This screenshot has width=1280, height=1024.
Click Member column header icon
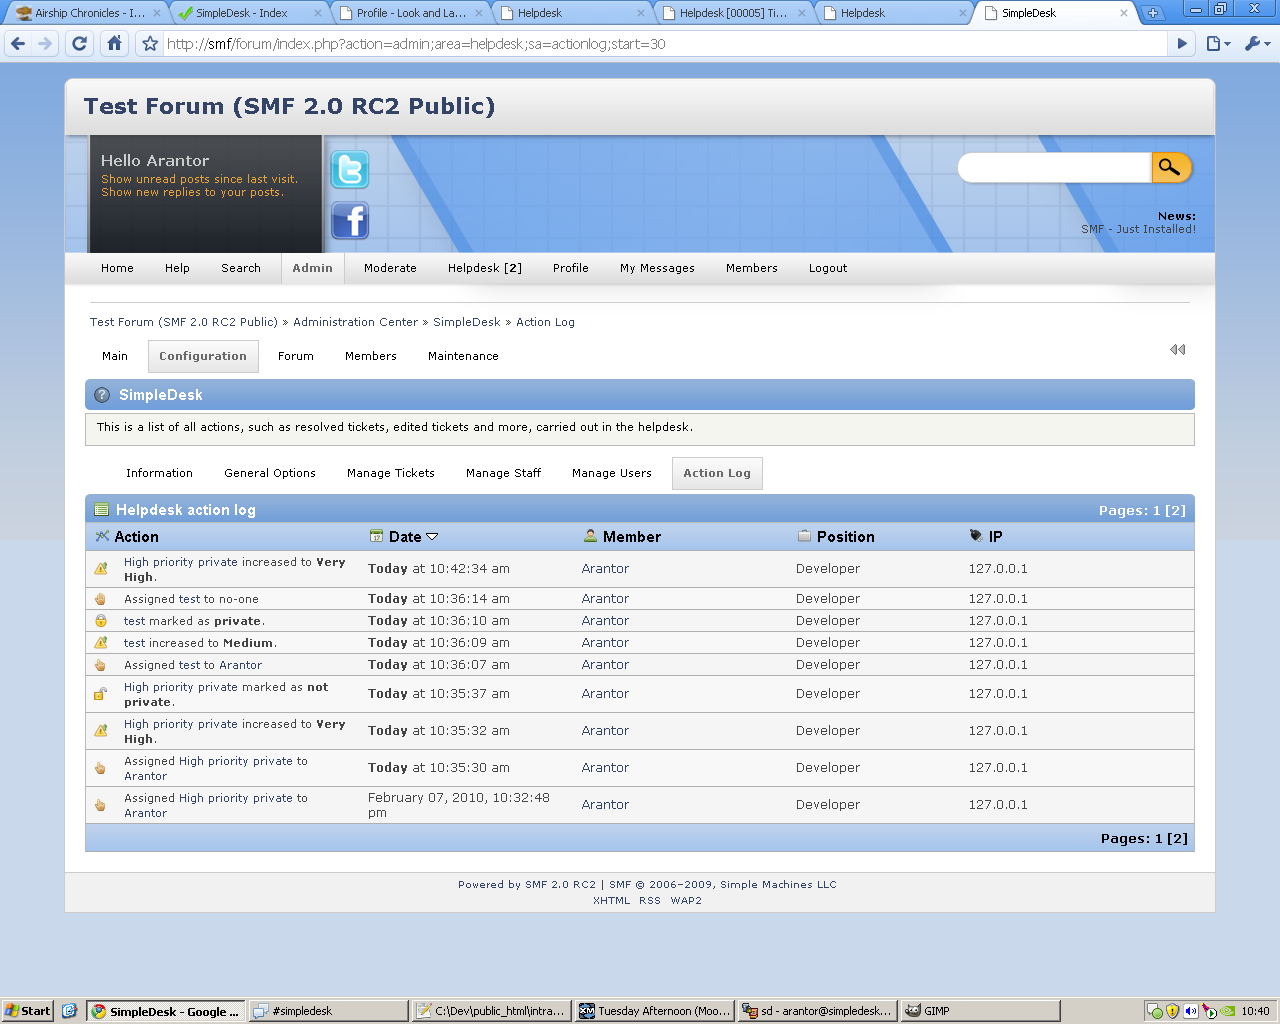[590, 536]
